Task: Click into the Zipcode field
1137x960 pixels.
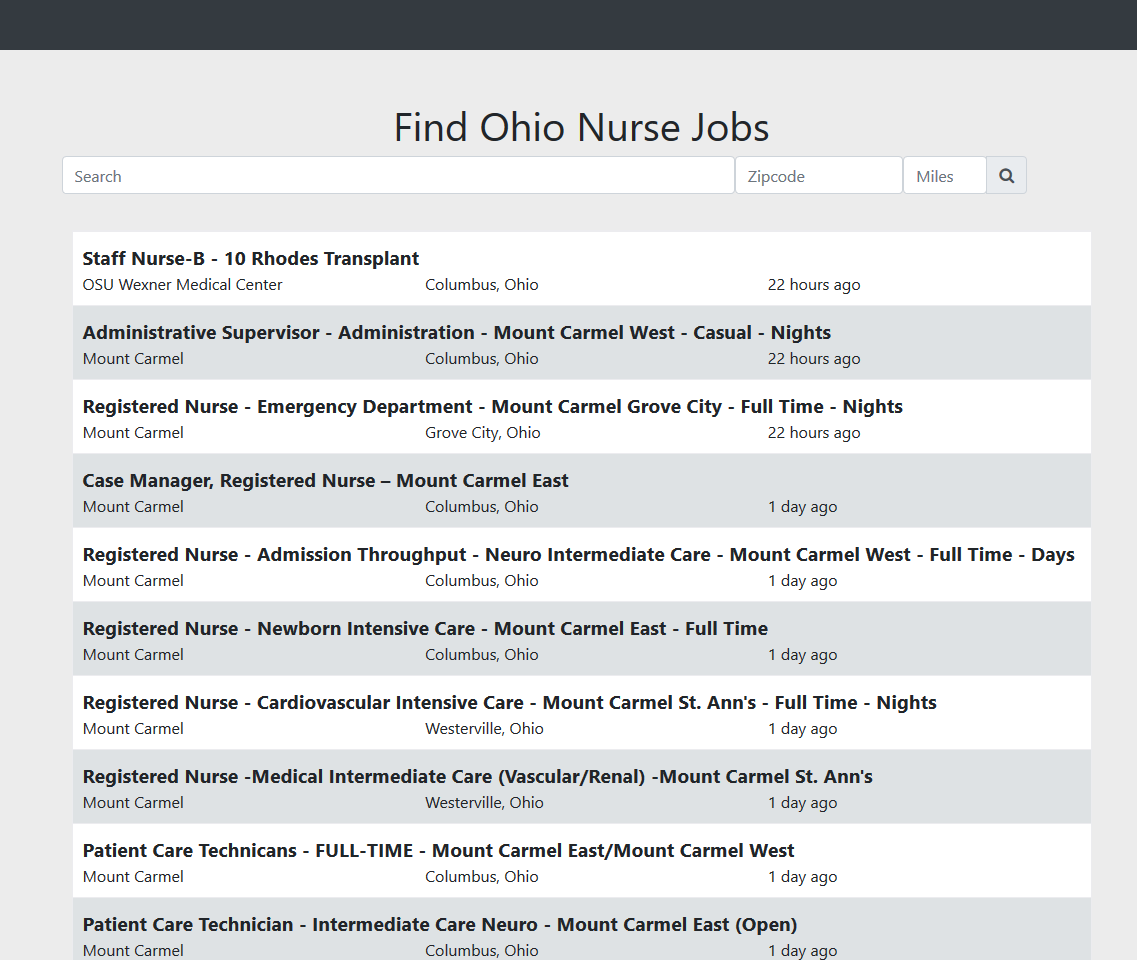Action: [x=819, y=175]
